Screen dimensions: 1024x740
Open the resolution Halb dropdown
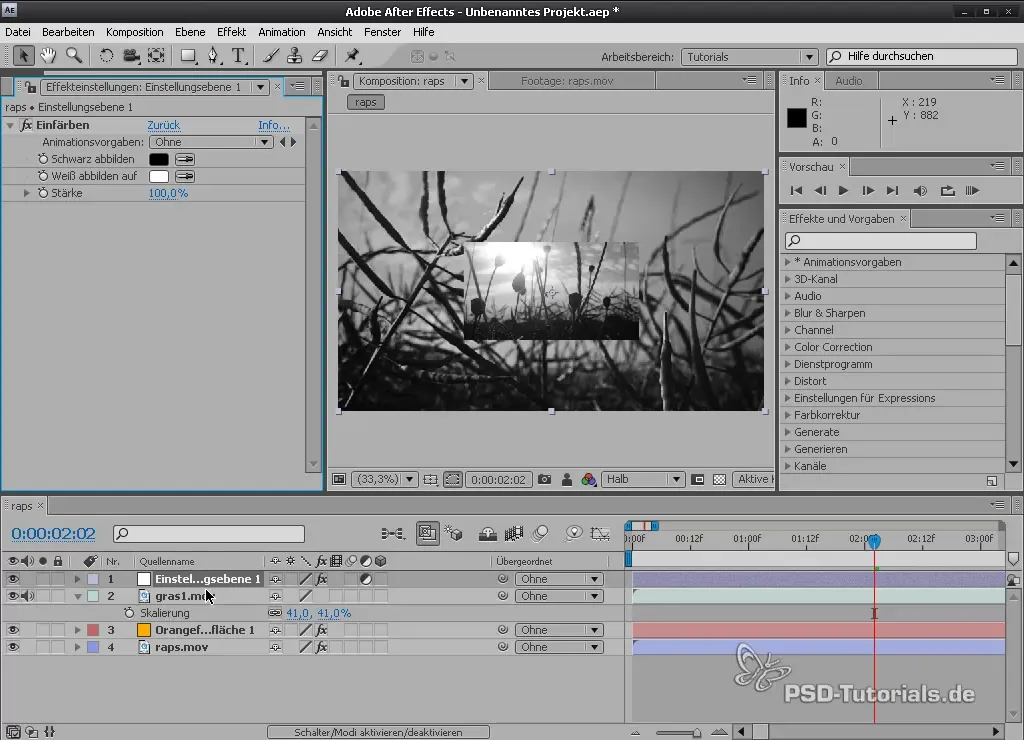(x=643, y=479)
